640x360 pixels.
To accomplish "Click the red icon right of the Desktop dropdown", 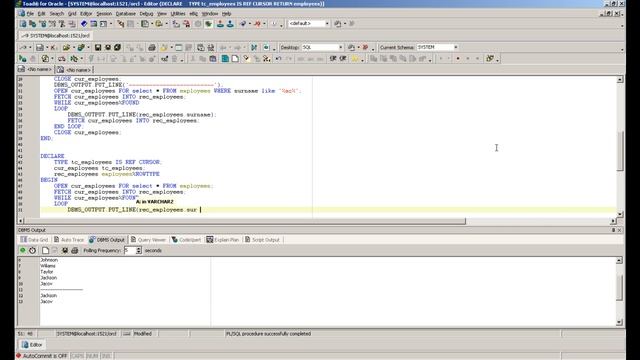I will (365, 47).
